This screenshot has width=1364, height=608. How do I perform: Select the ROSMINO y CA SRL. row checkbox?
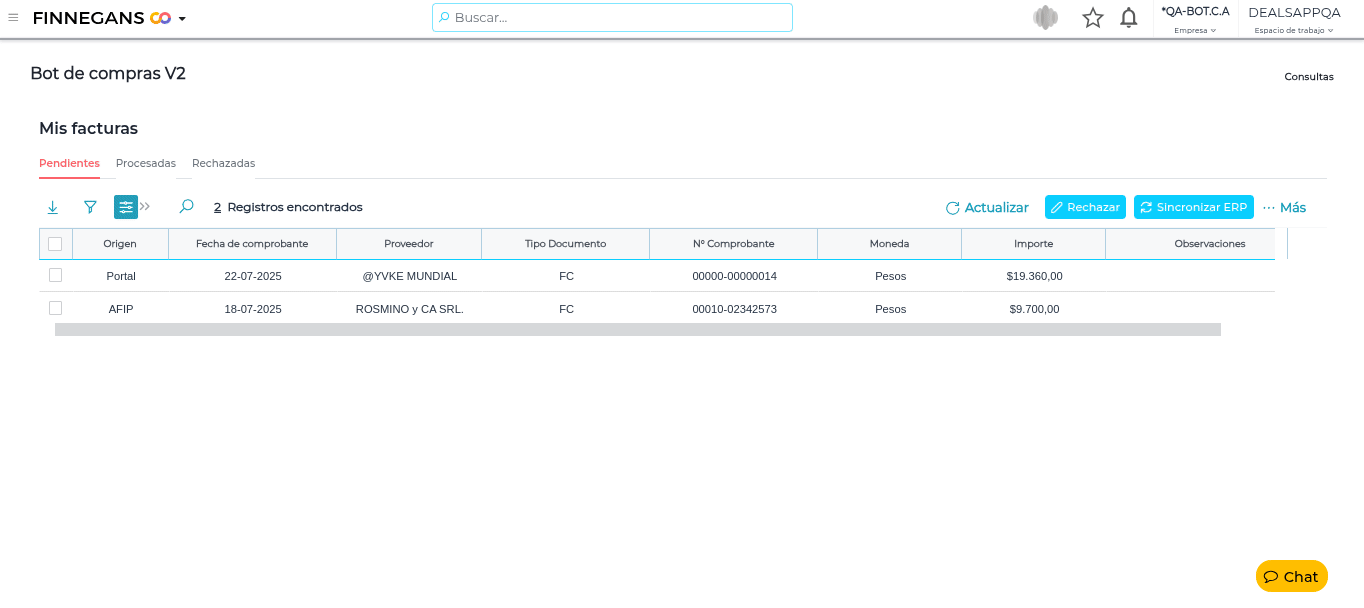(x=55, y=308)
